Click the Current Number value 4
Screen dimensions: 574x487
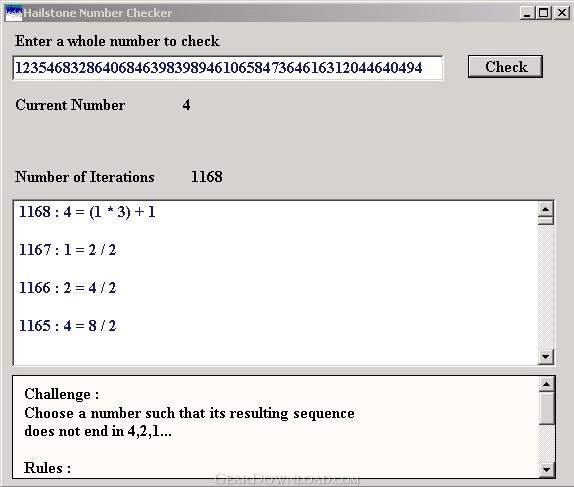pos(186,105)
